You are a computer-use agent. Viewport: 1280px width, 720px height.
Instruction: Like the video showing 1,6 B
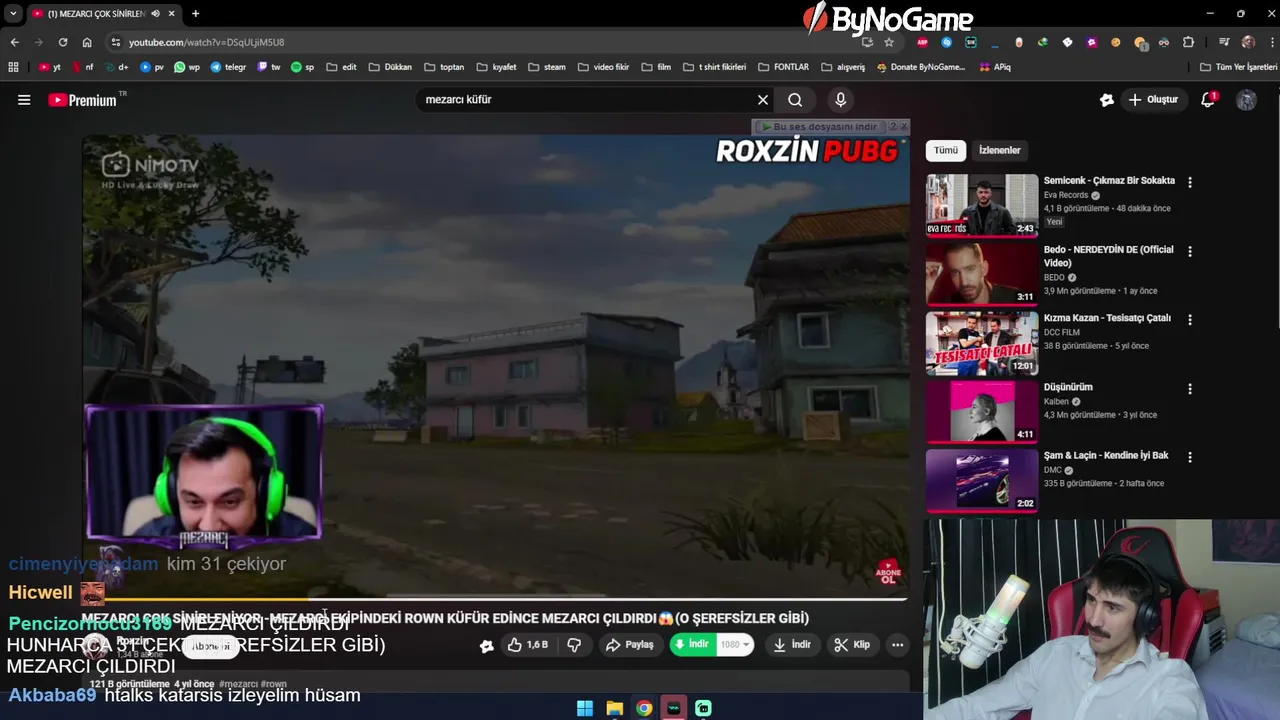point(529,645)
